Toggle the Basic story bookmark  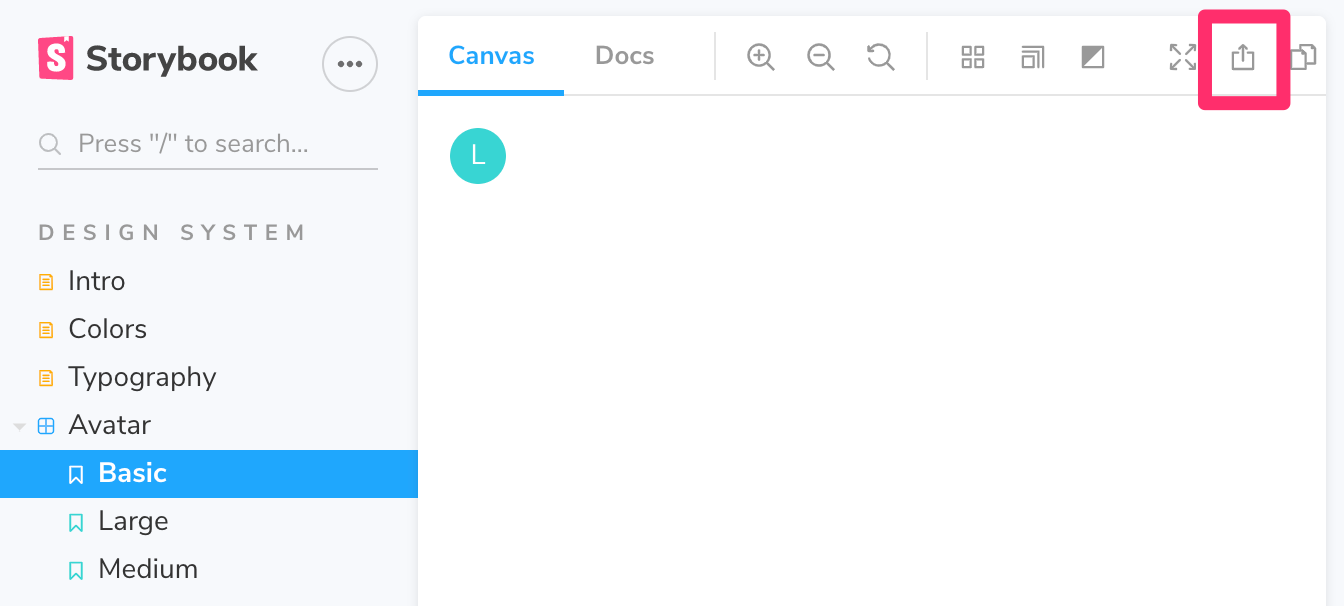(77, 473)
